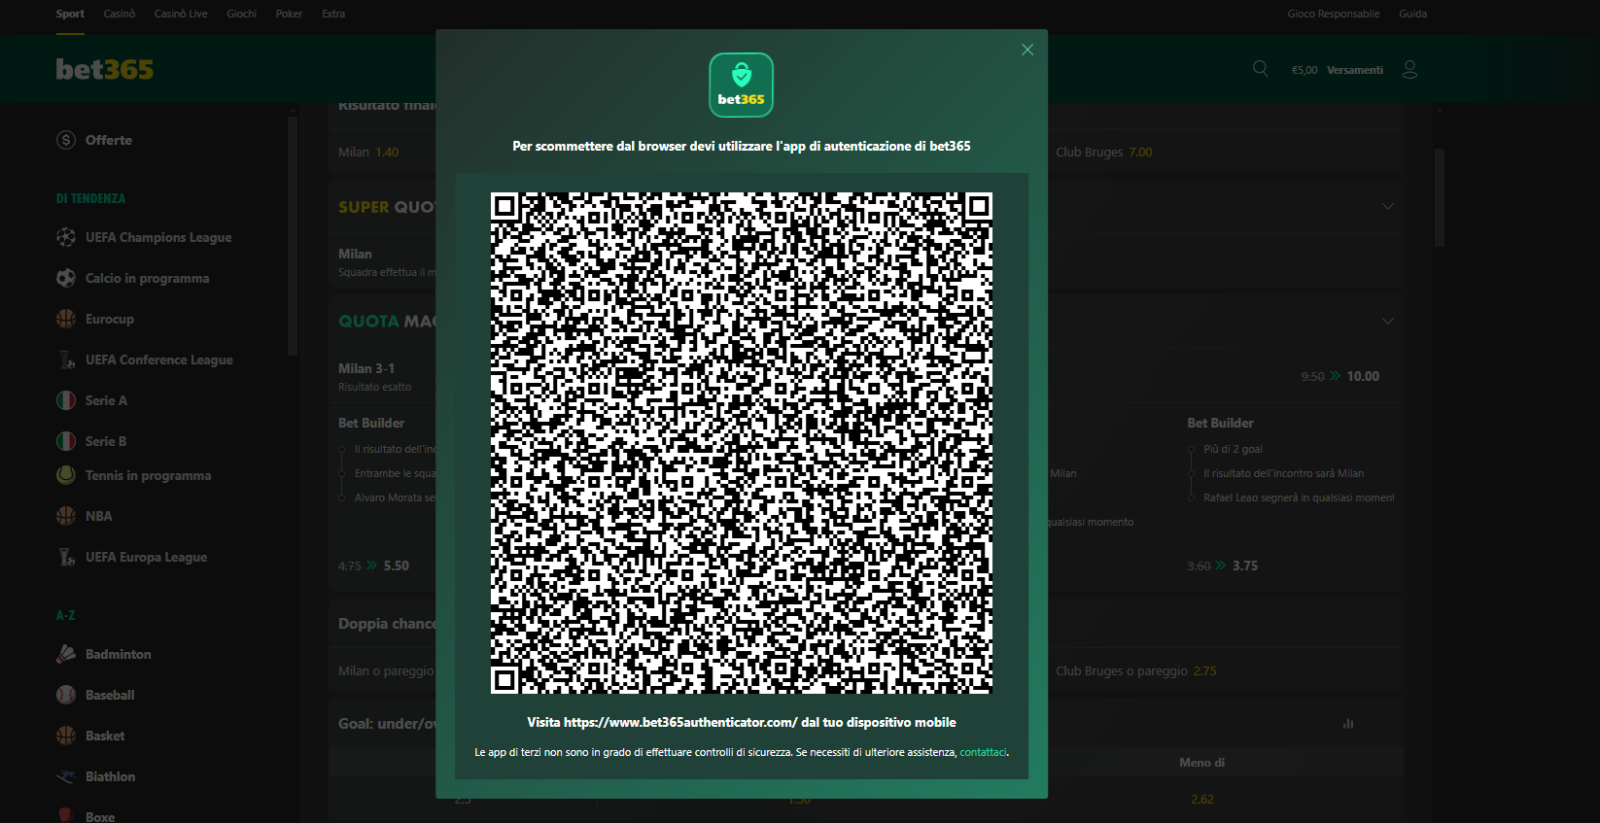
Task: Click the Versamenti deposit button
Action: [x=1355, y=70]
